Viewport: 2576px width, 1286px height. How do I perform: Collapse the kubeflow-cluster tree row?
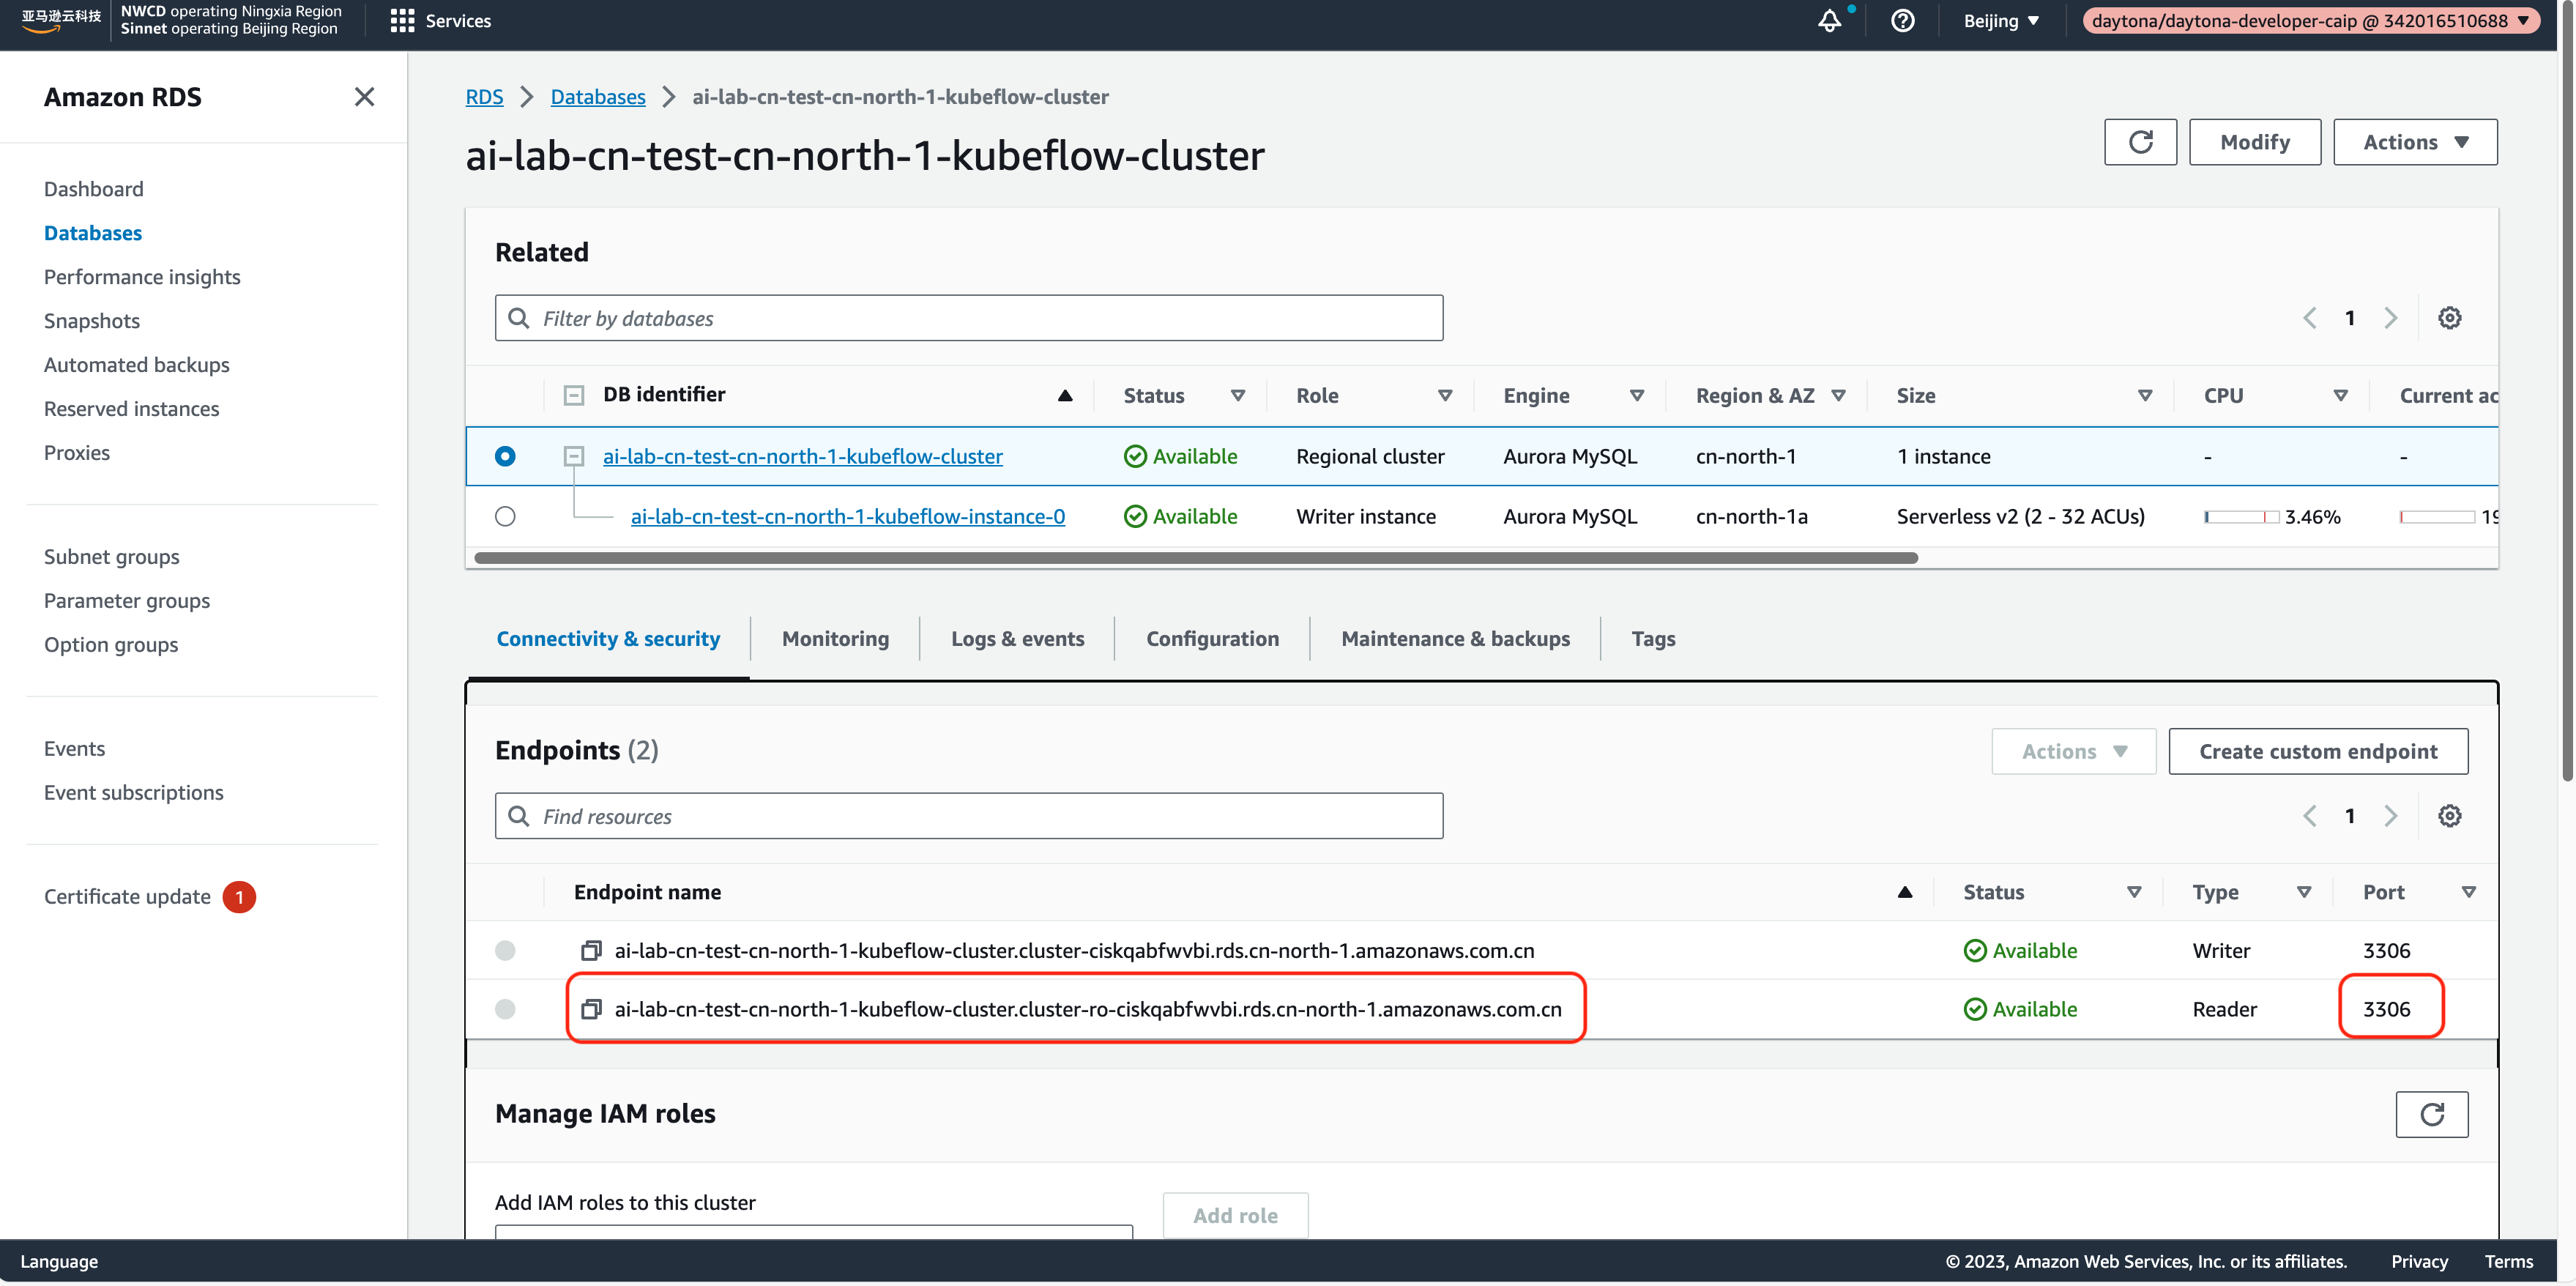573,456
